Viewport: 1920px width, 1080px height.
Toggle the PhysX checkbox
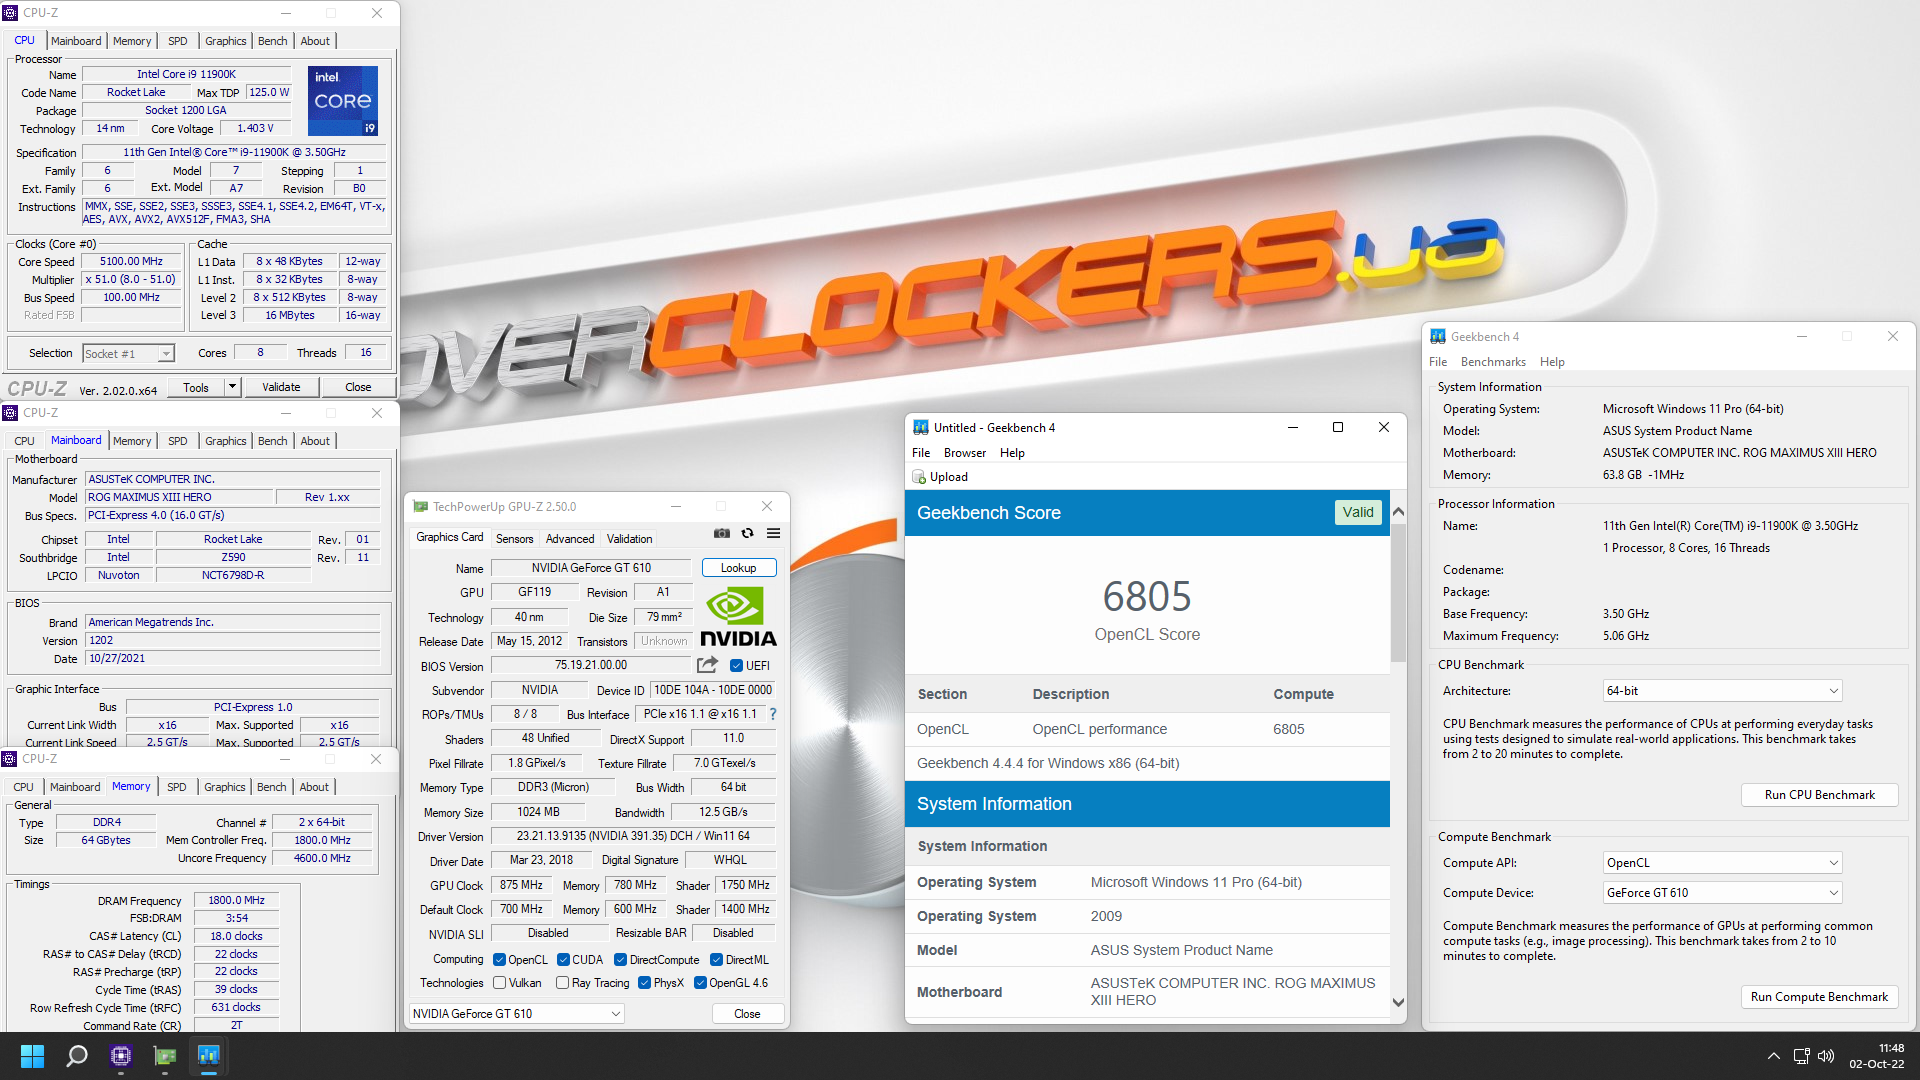(x=644, y=983)
